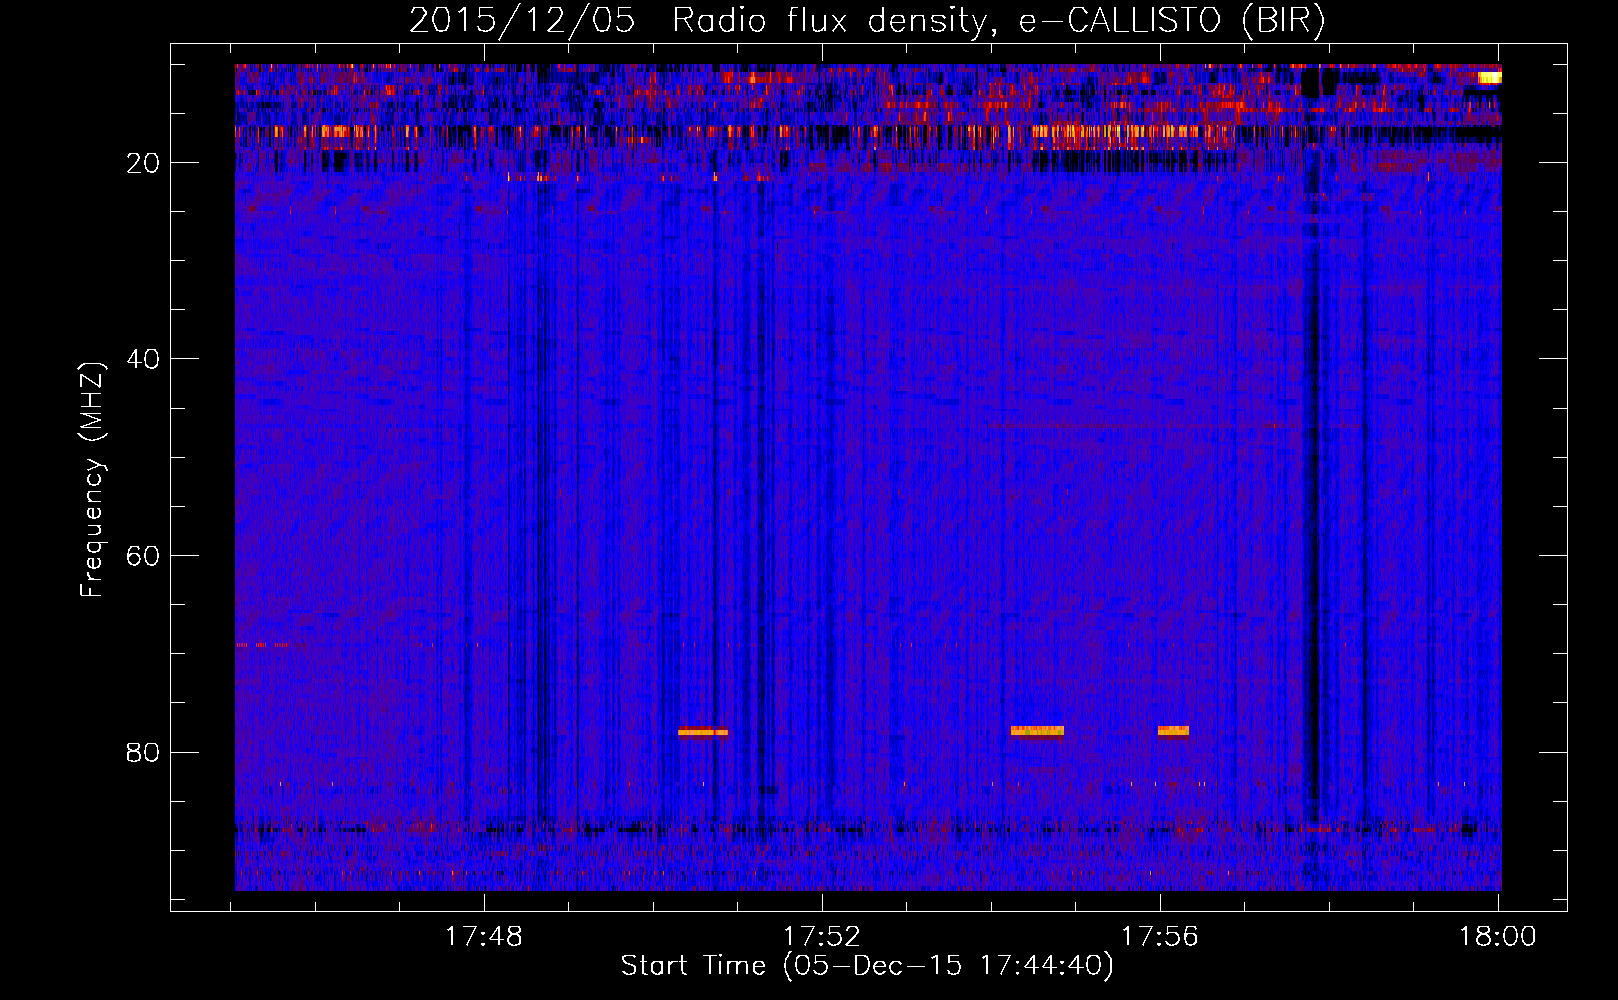Click the 17:52 time tick label

click(x=821, y=937)
